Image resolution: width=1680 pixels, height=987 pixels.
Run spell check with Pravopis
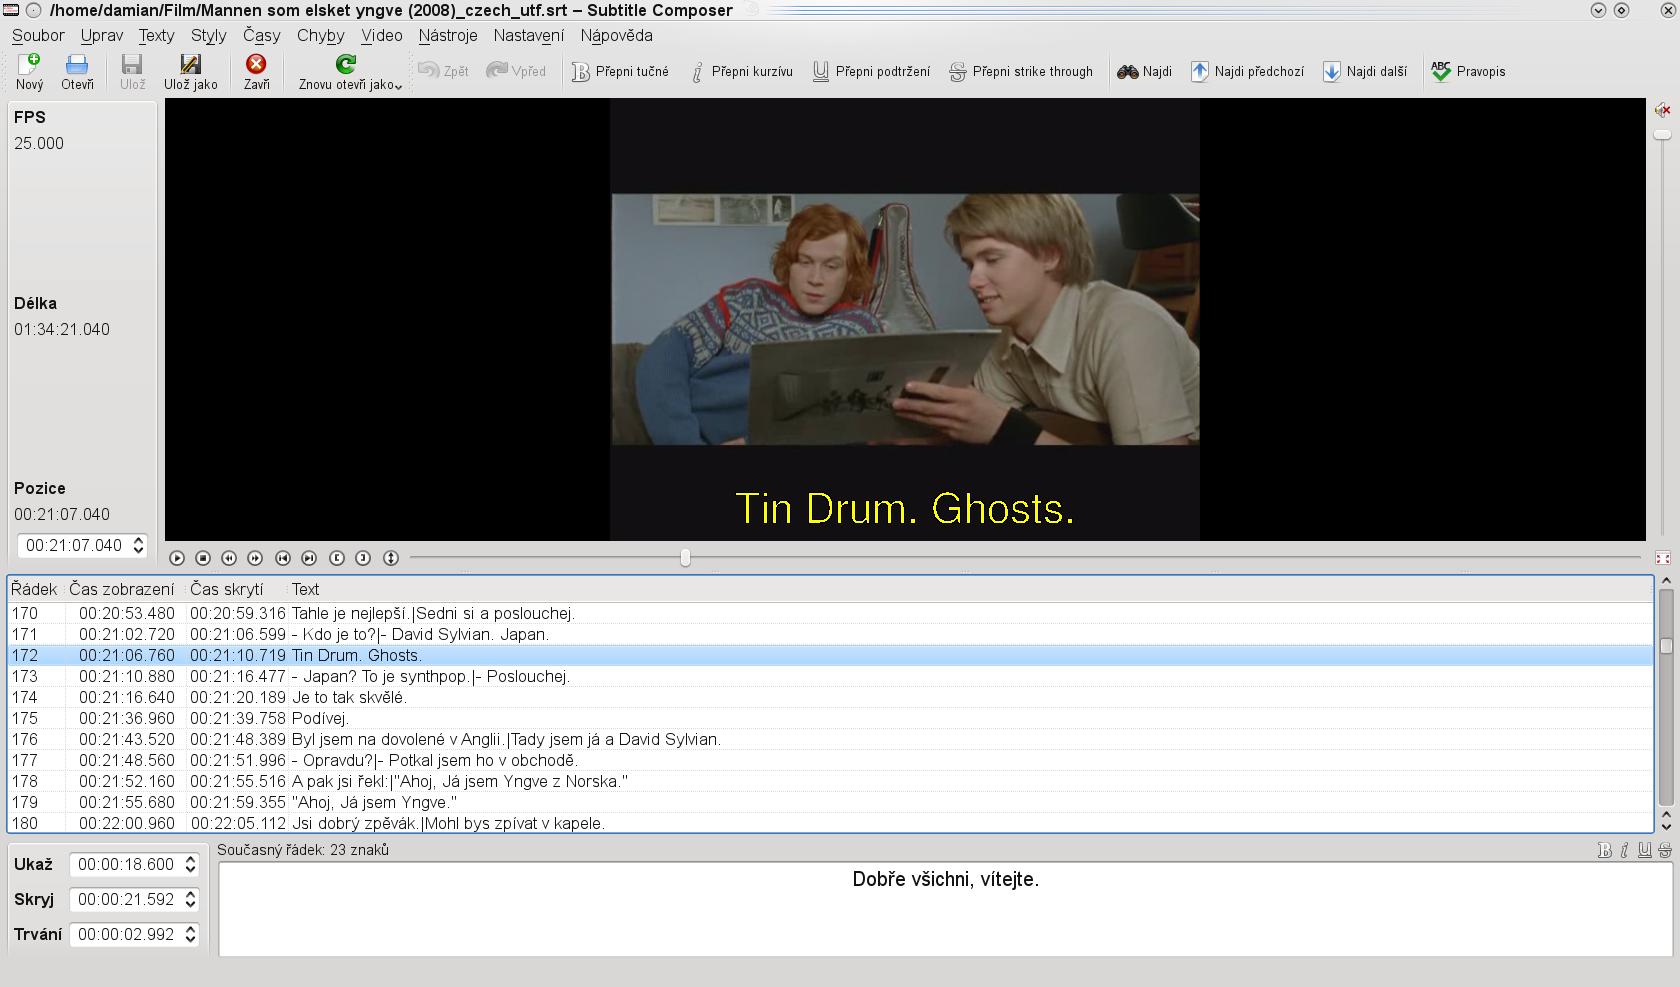point(1468,72)
